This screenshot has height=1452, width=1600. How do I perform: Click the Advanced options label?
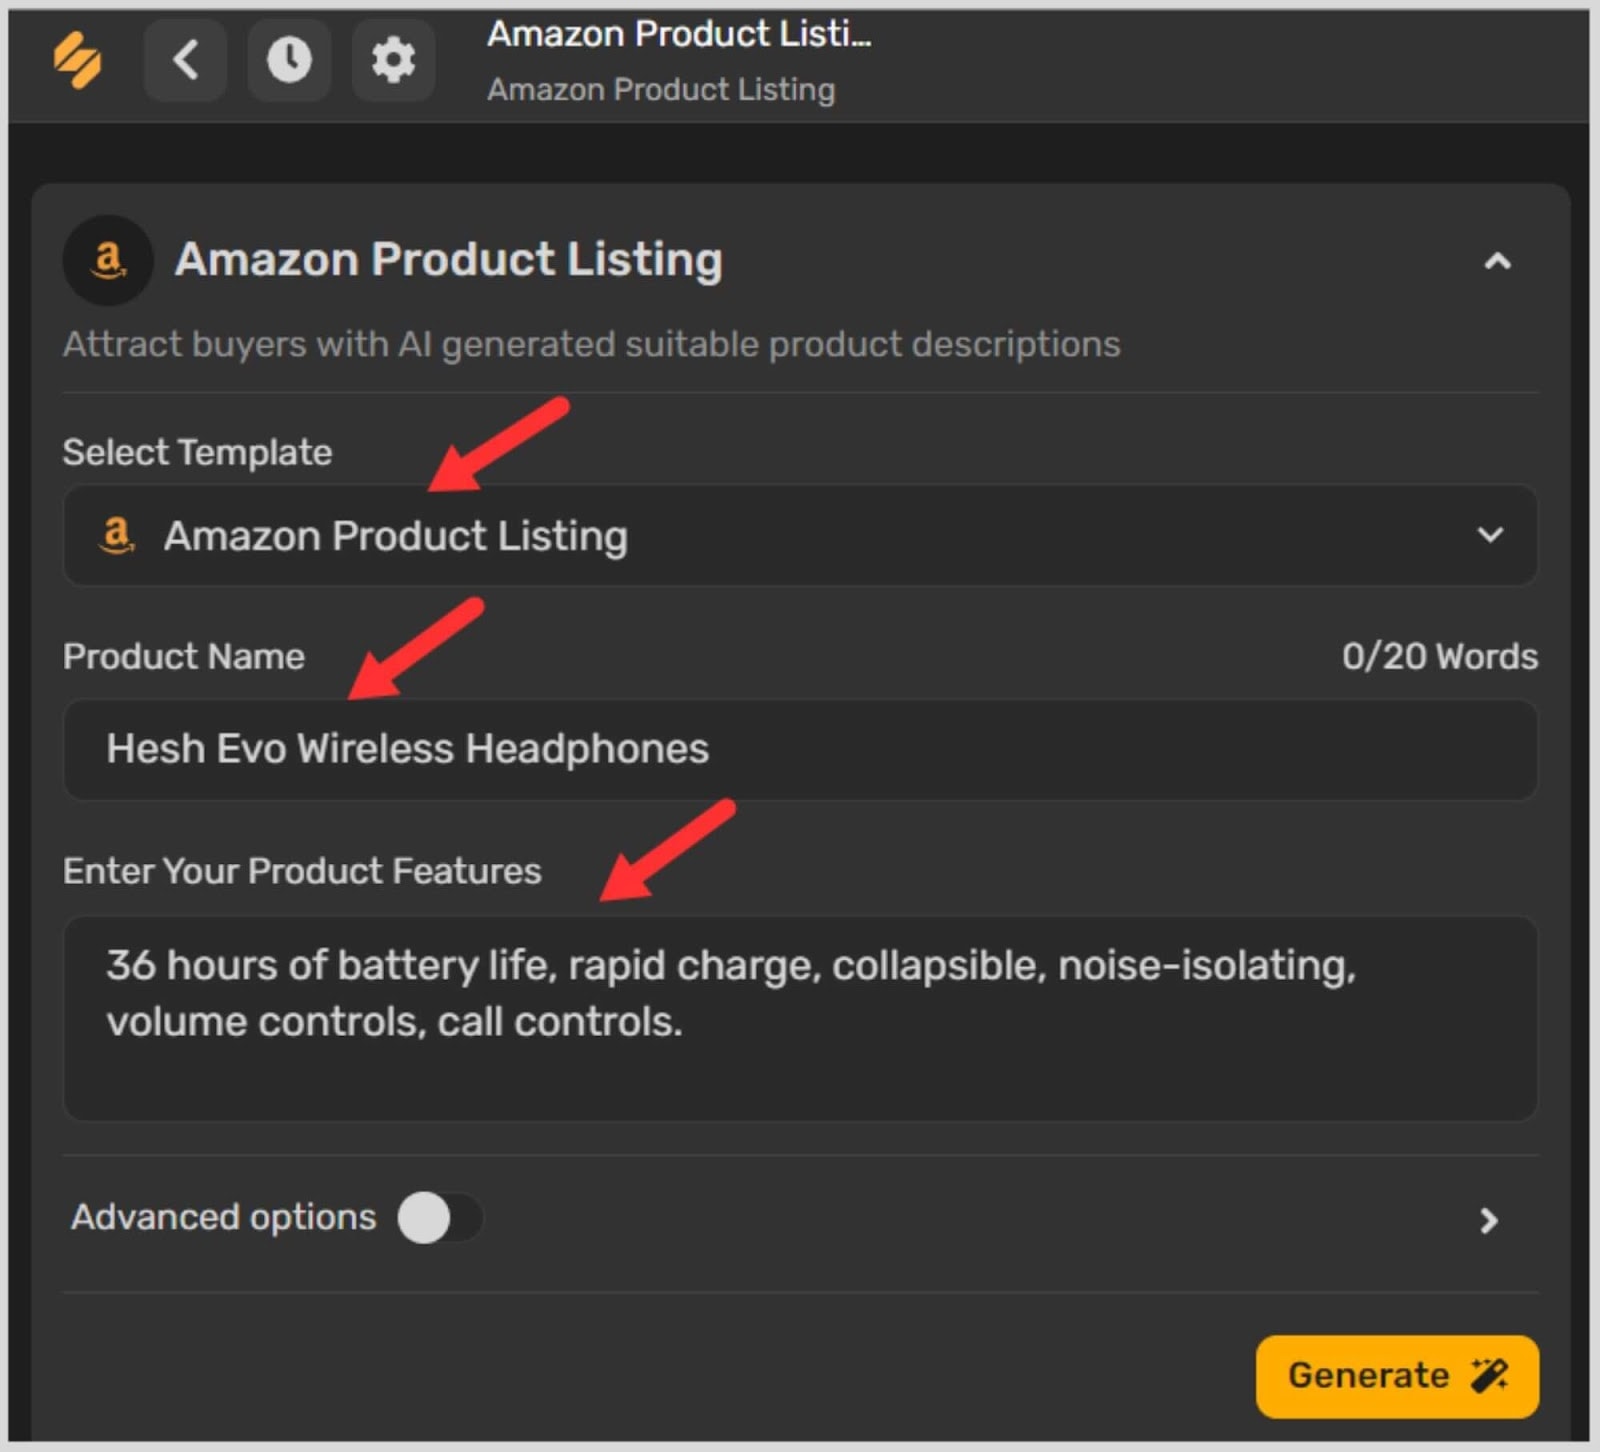pos(224,1217)
